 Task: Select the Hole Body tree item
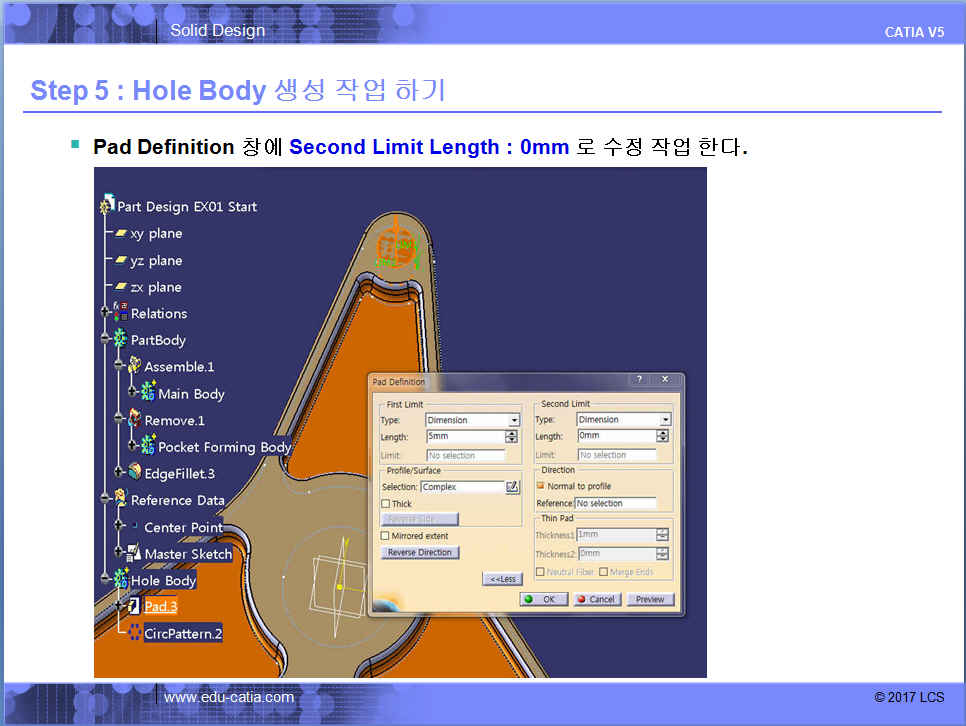point(163,580)
